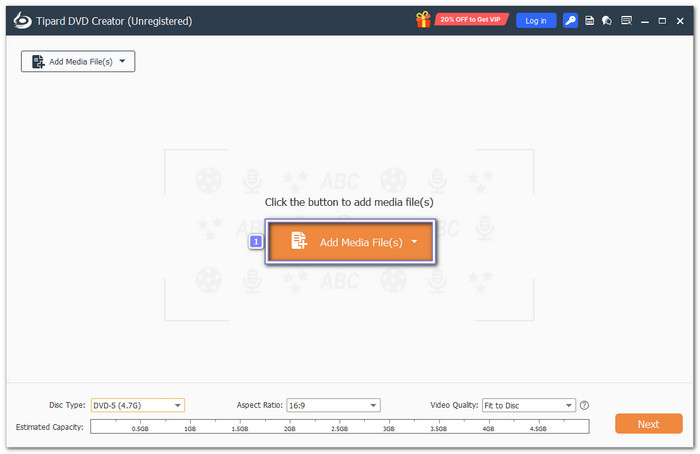Click the Tipard DVD Creator logo icon
The image size is (700, 454).
click(22, 21)
